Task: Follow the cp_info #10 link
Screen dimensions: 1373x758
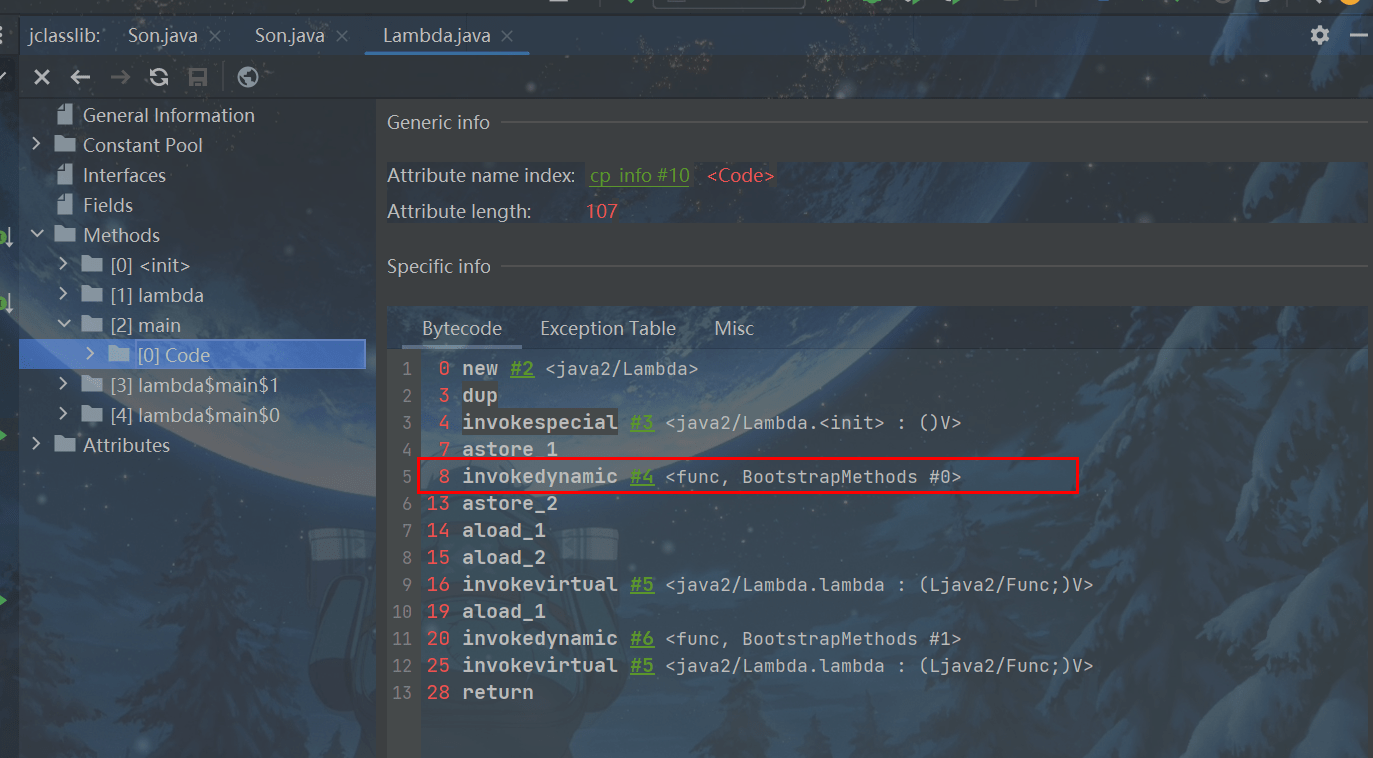Action: [639, 176]
